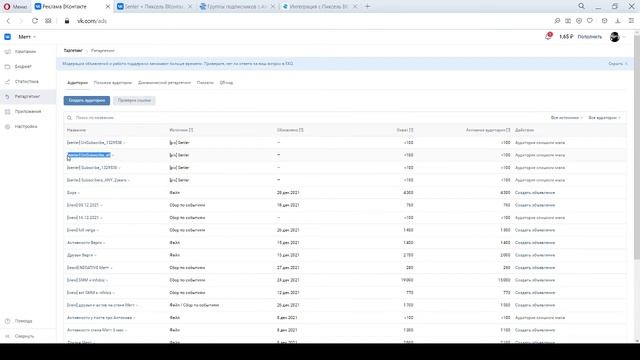Image resolution: width=640 pixels, height=360 pixels.
Task: Expand arrow next to [vieva] 09.12.2021
Action: pos(101,205)
